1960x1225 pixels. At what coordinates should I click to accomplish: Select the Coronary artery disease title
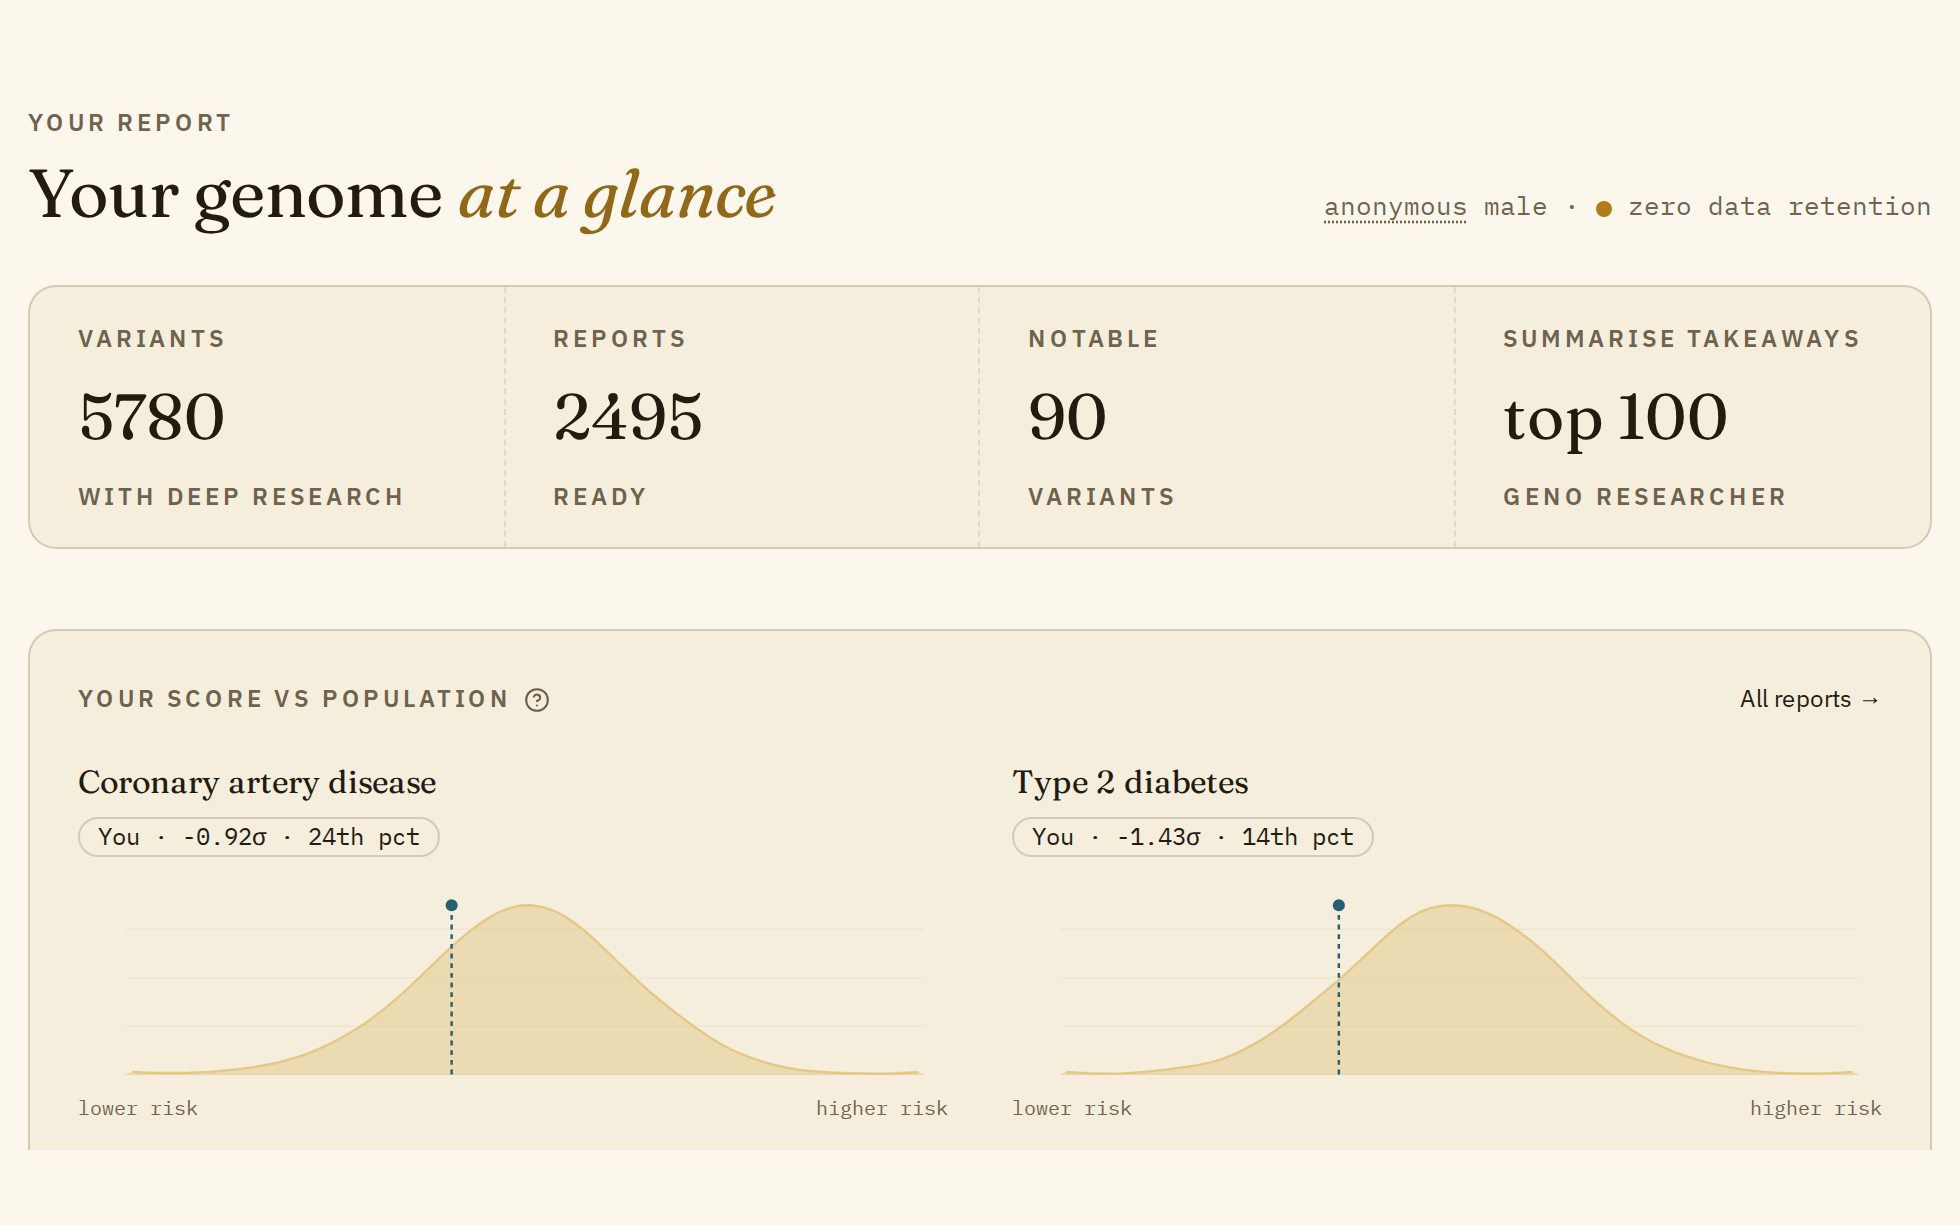257,782
